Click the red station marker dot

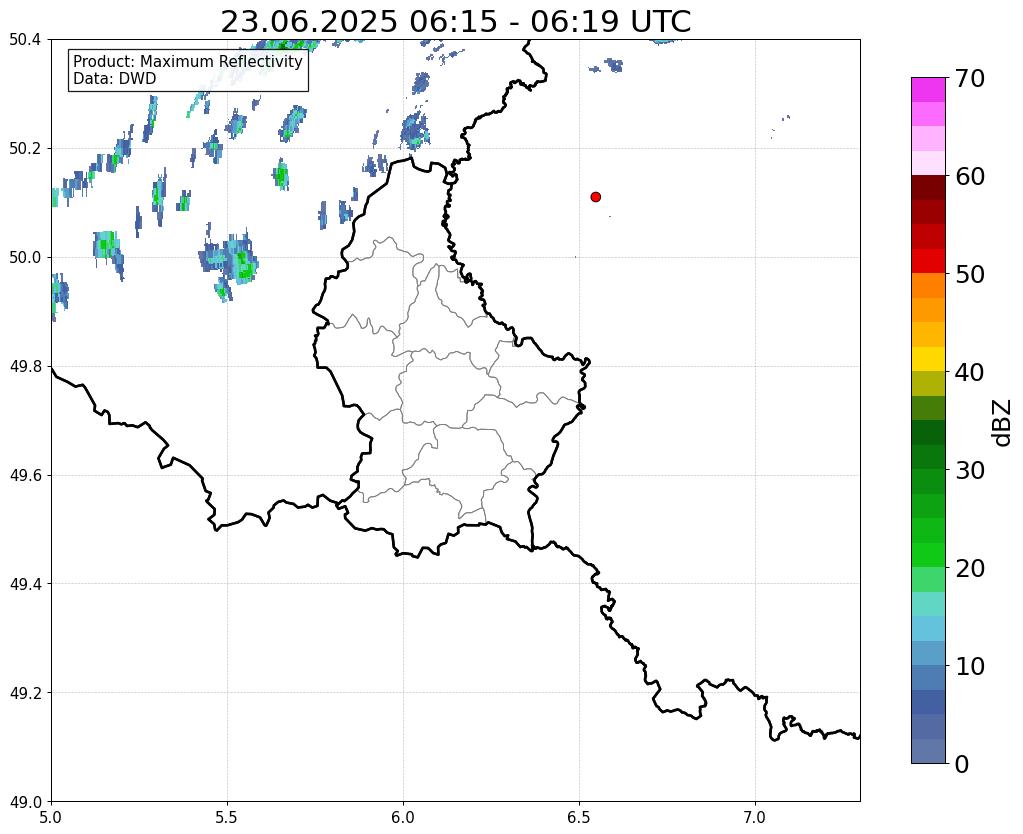(595, 196)
